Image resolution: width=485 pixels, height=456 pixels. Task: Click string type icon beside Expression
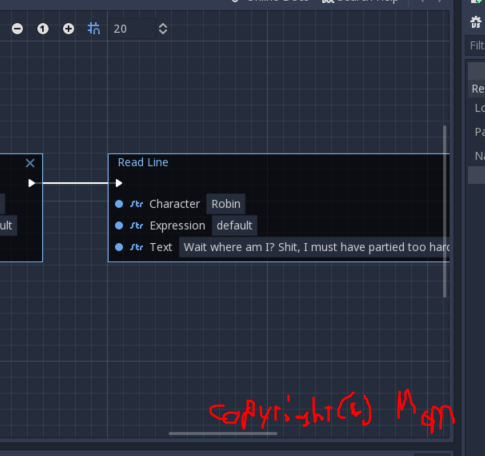pyautogui.click(x=136, y=226)
